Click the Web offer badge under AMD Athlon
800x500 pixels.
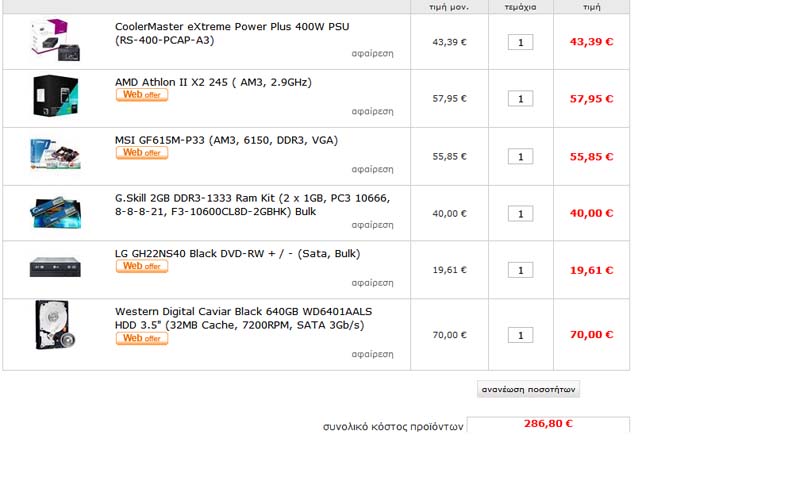[142, 95]
